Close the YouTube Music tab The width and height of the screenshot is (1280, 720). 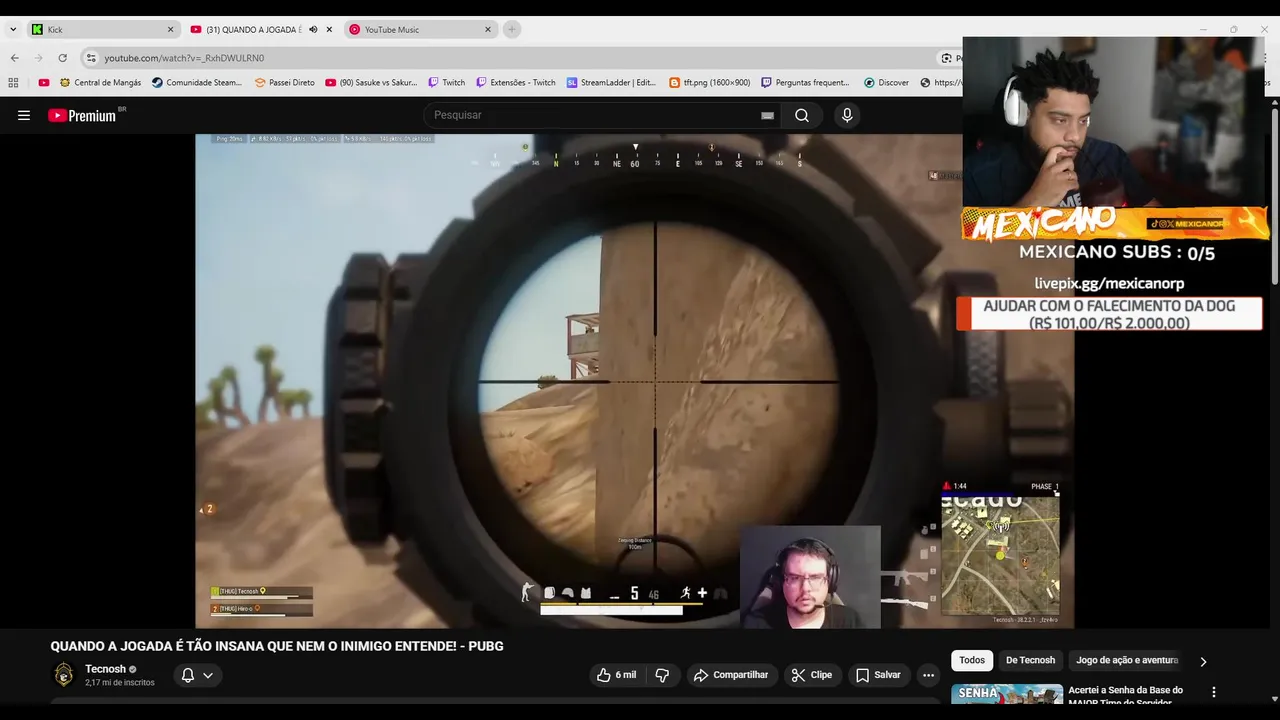(x=488, y=29)
